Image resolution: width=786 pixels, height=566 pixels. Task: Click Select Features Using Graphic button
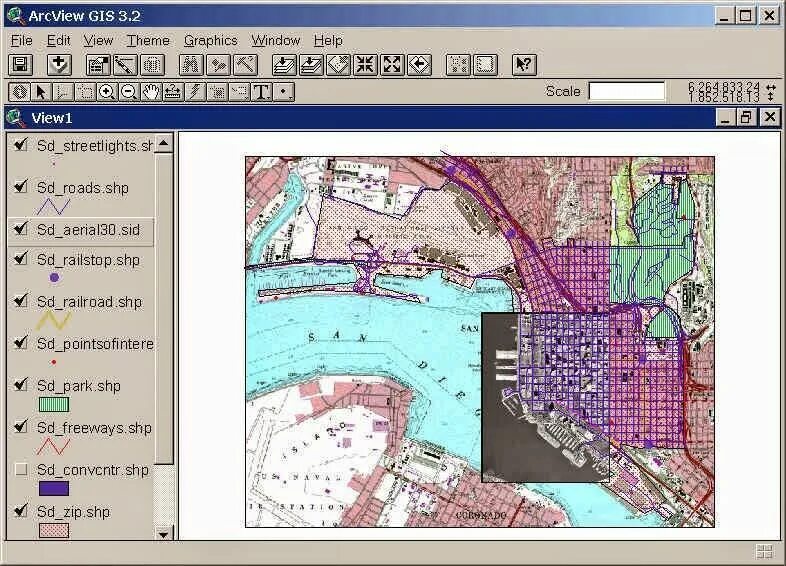point(458,65)
